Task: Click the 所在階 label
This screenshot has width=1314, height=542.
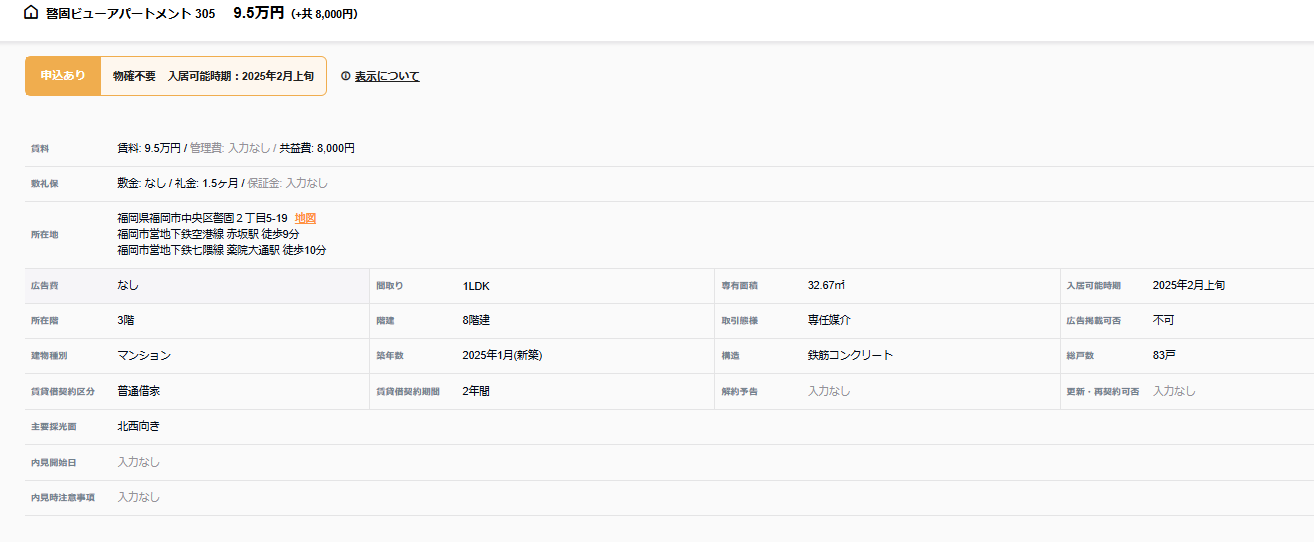Action: (x=44, y=321)
